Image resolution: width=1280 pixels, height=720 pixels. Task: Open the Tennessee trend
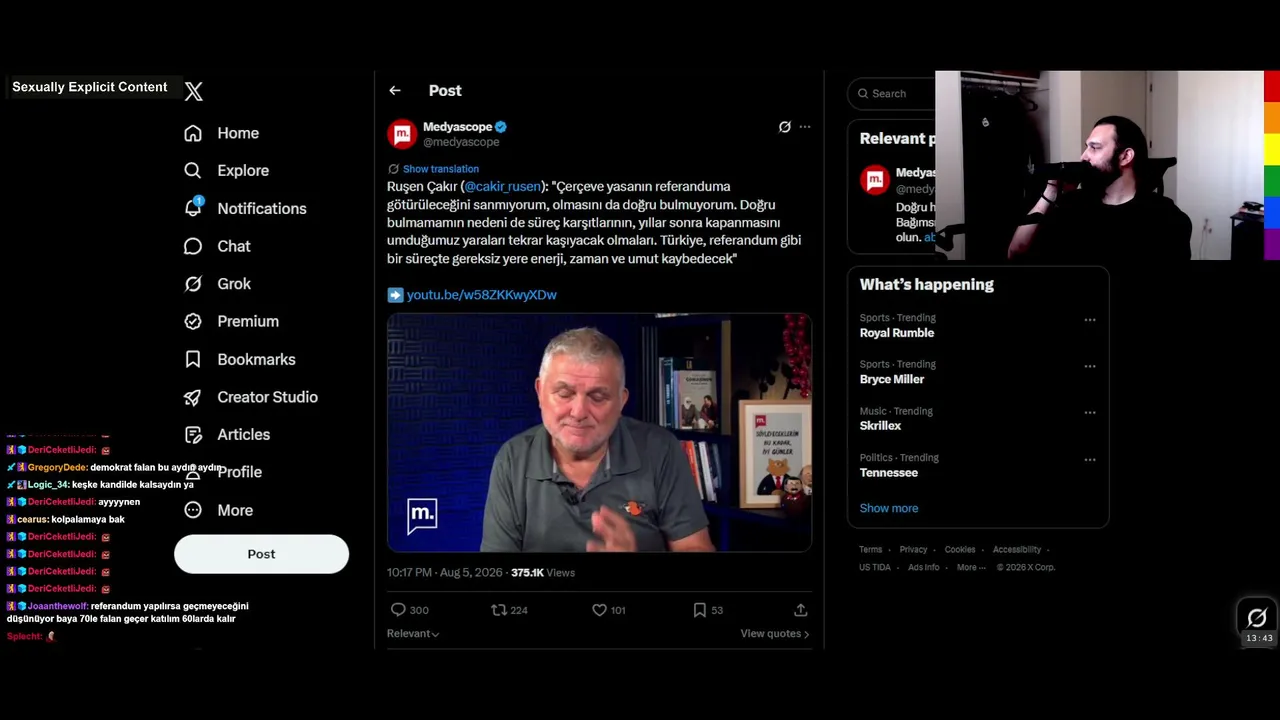tap(889, 473)
